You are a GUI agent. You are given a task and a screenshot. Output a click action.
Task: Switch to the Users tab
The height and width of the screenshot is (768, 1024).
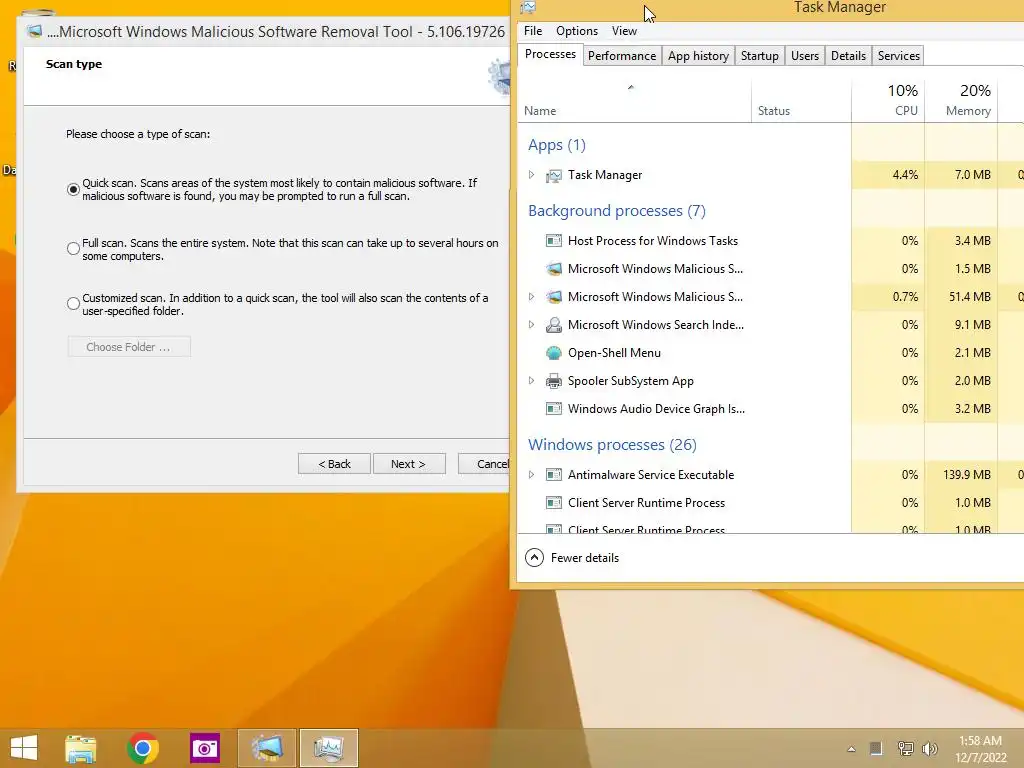coord(805,56)
